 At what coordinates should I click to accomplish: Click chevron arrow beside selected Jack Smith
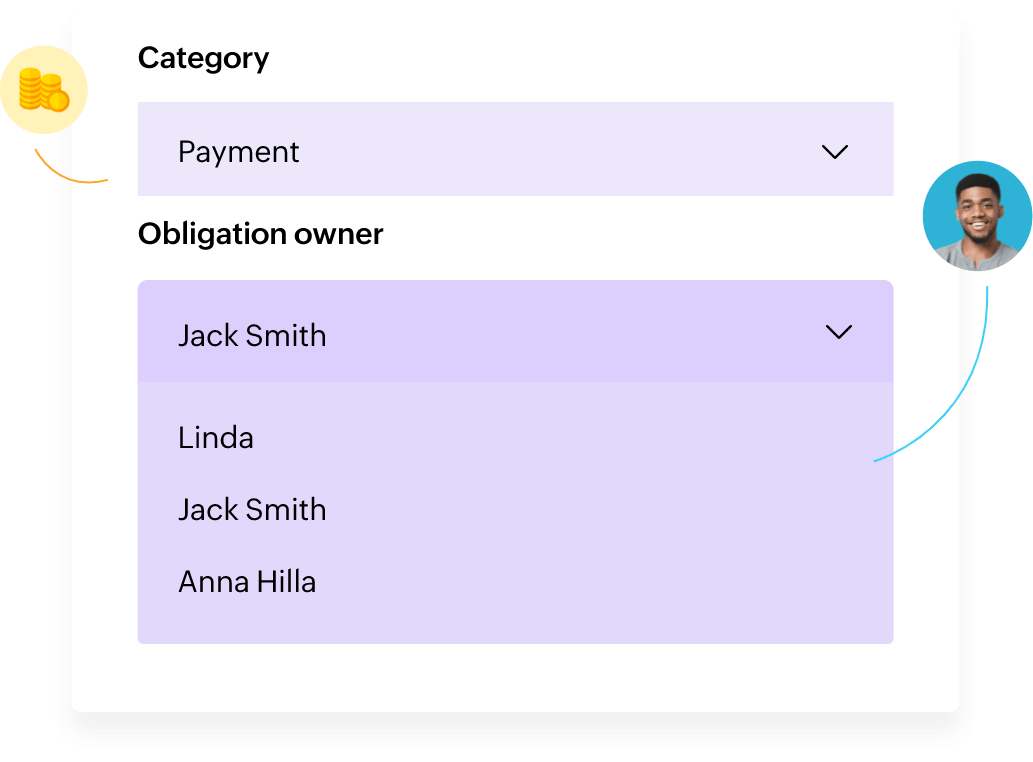click(x=838, y=332)
